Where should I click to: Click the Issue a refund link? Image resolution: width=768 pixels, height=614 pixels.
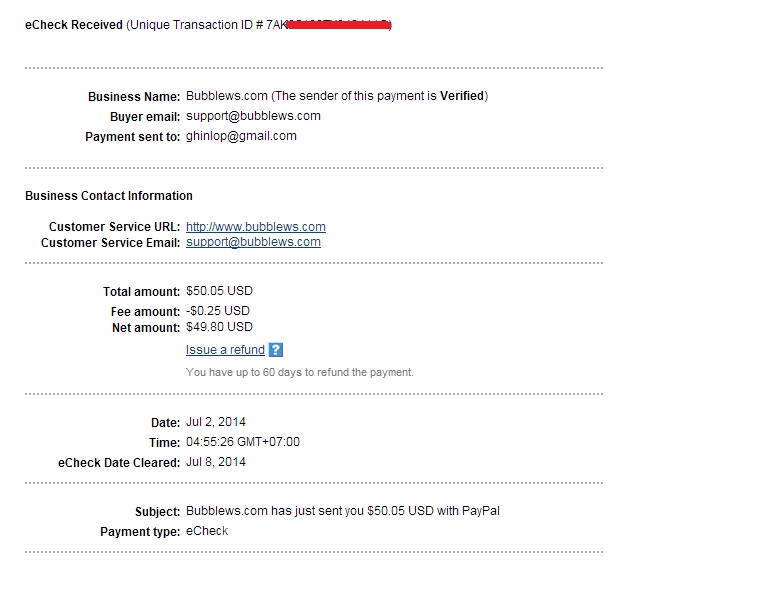(x=225, y=350)
